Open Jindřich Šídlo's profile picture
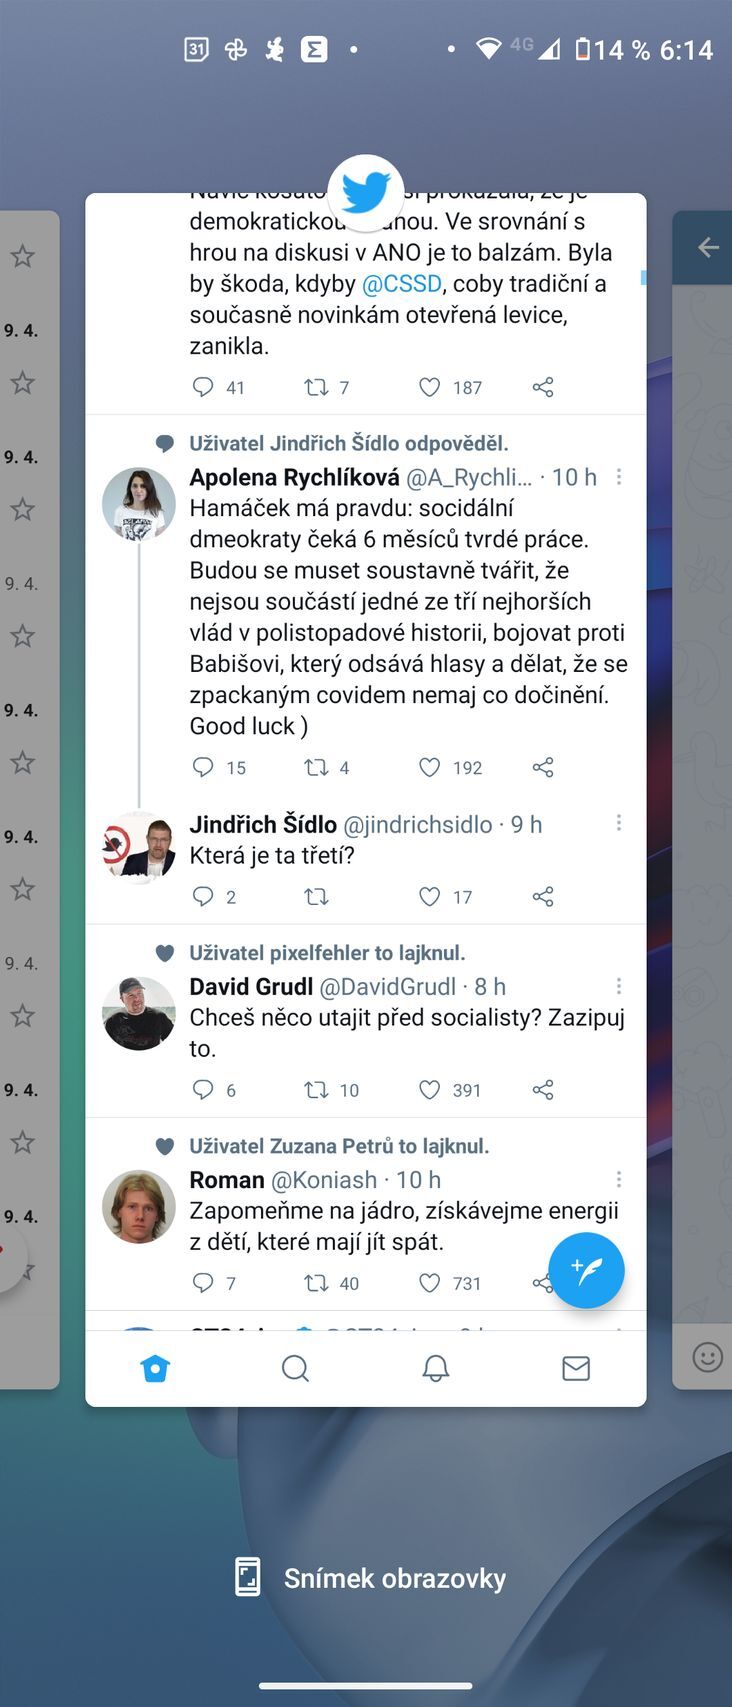This screenshot has height=1707, width=732. coord(139,848)
